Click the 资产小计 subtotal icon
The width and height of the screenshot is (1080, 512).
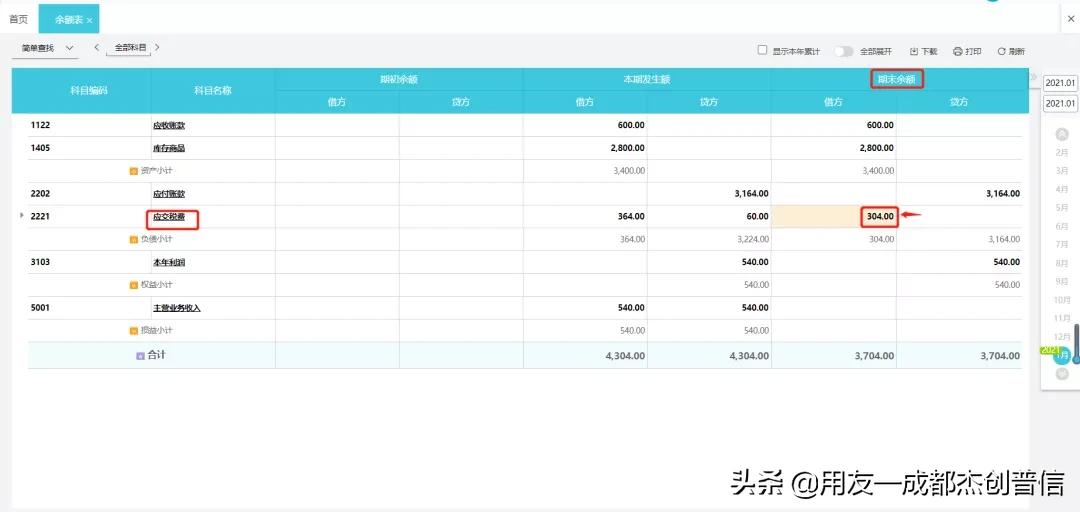(134, 171)
